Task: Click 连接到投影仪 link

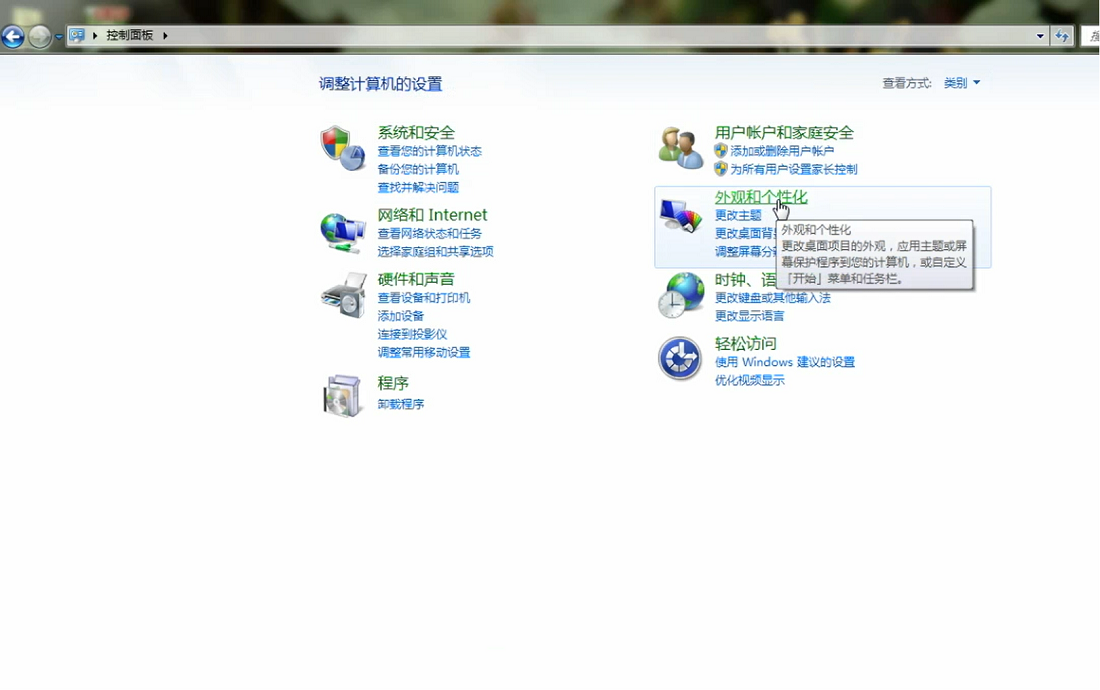Action: click(412, 334)
